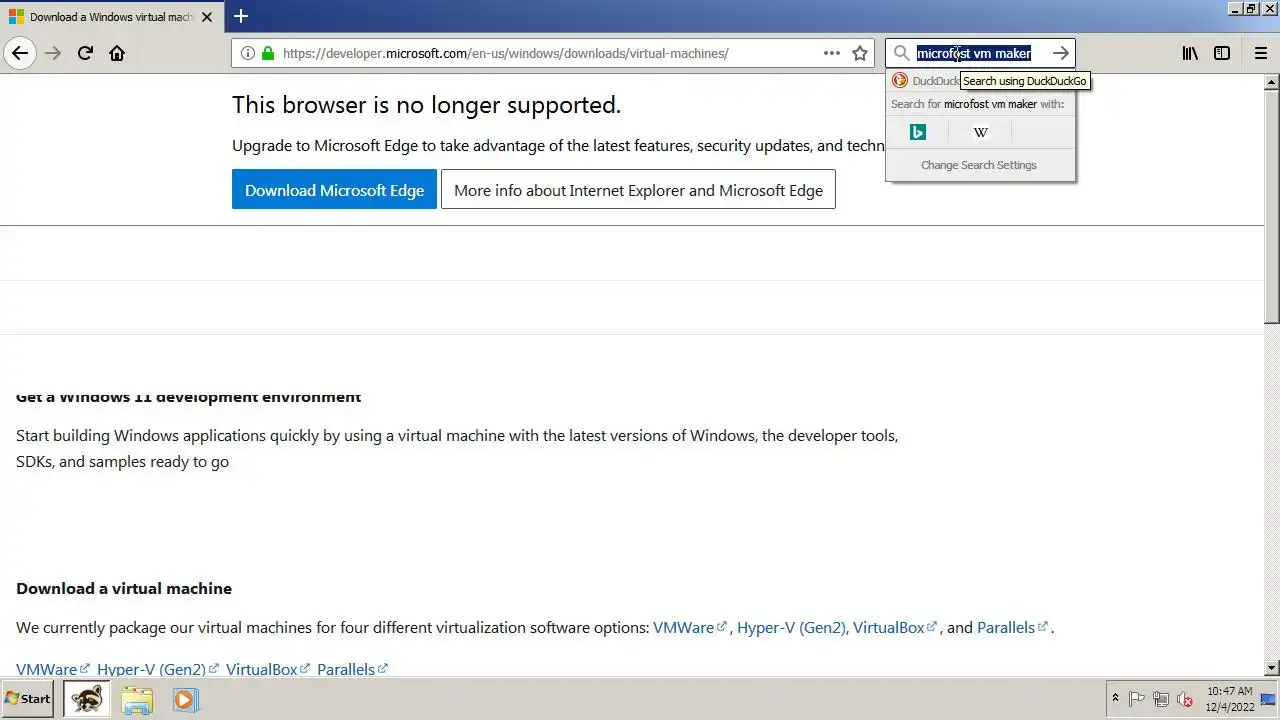Show hidden system tray icons

(x=1115, y=699)
